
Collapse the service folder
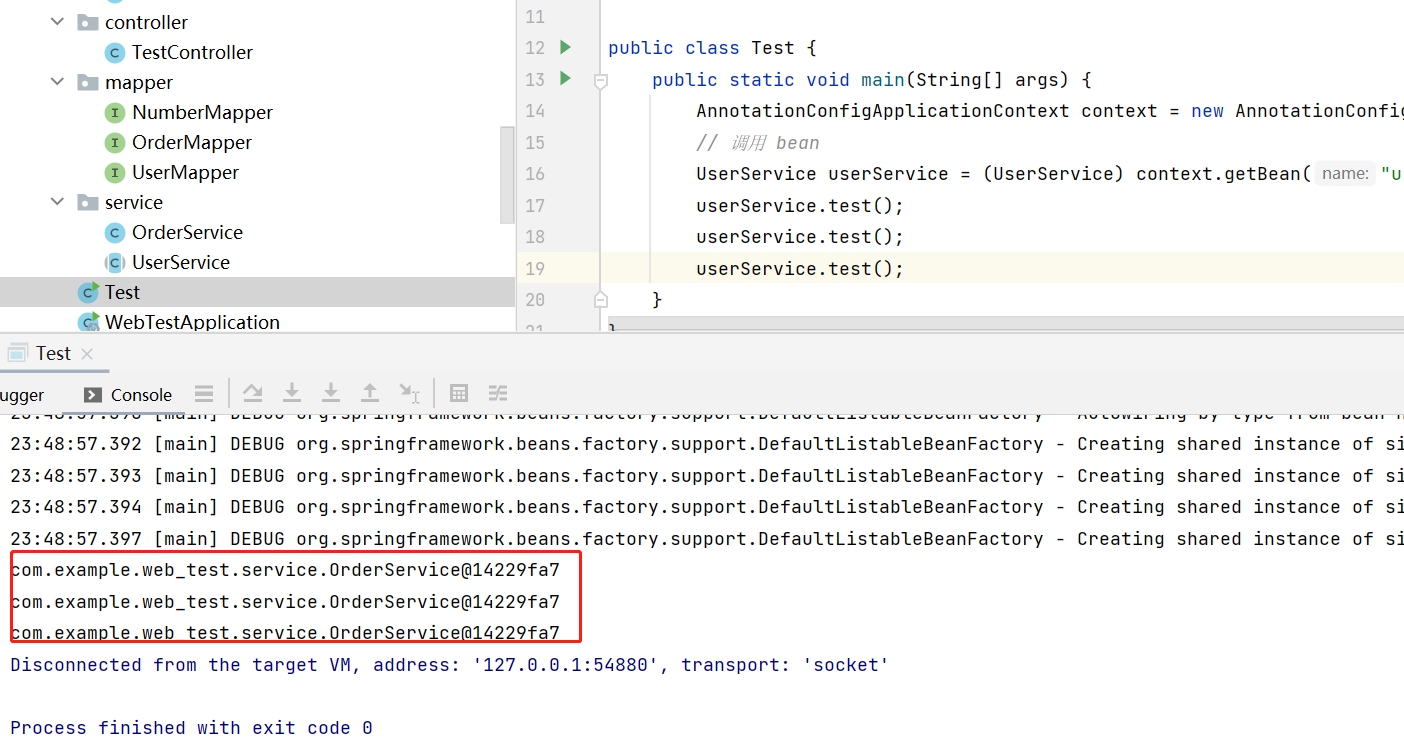click(x=58, y=202)
